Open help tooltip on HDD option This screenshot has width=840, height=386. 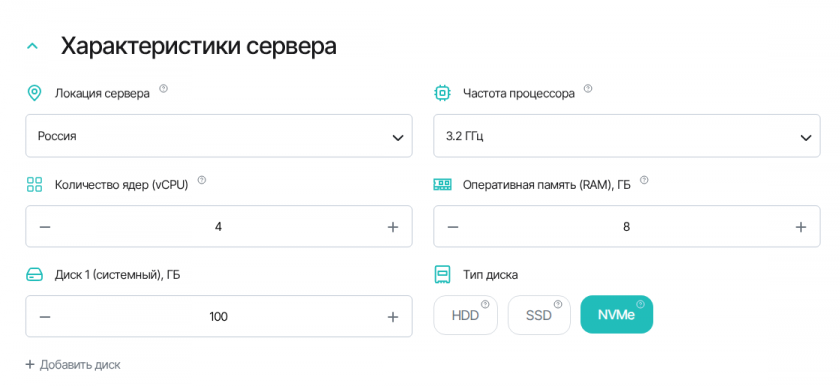point(485,304)
